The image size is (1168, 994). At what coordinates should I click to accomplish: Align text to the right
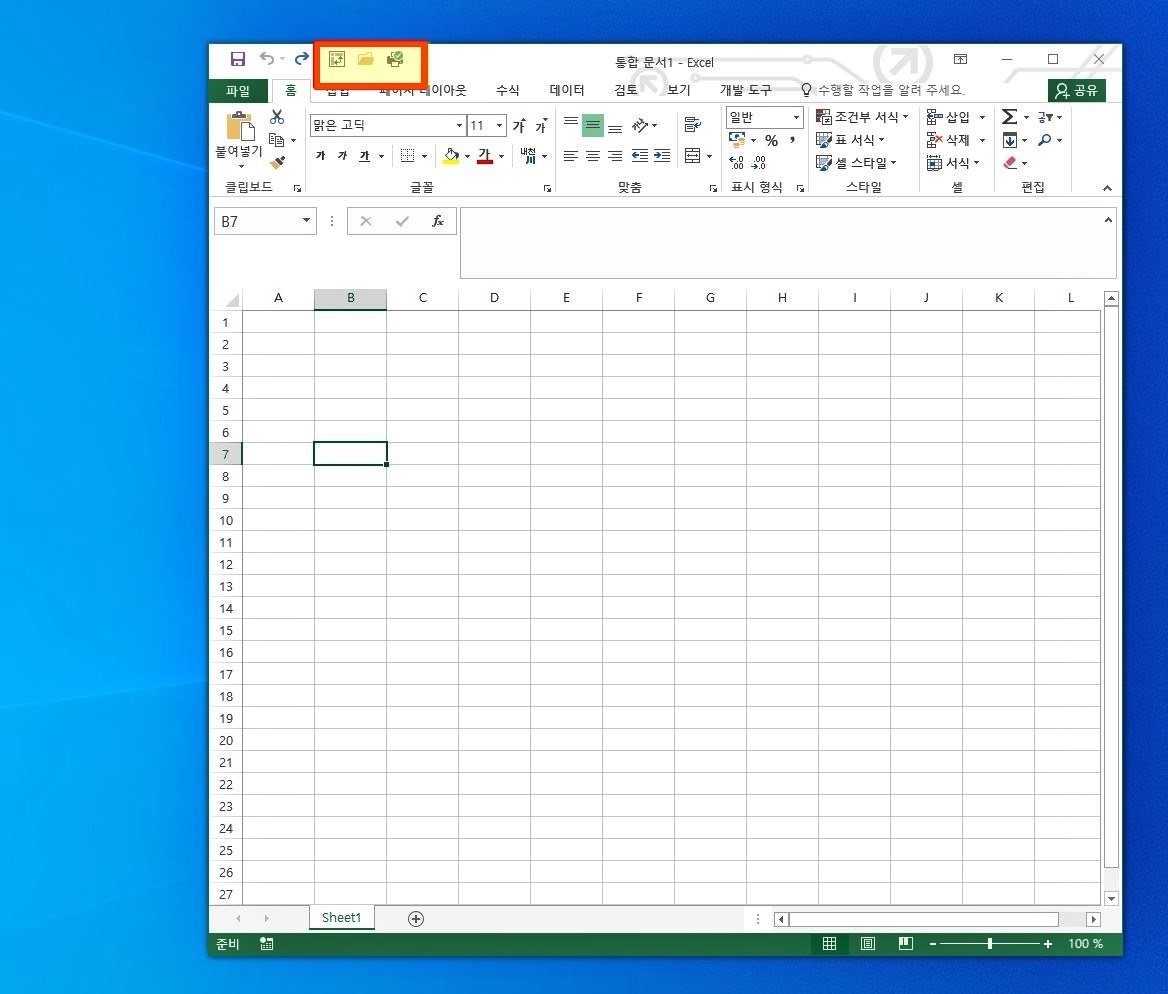coord(615,156)
